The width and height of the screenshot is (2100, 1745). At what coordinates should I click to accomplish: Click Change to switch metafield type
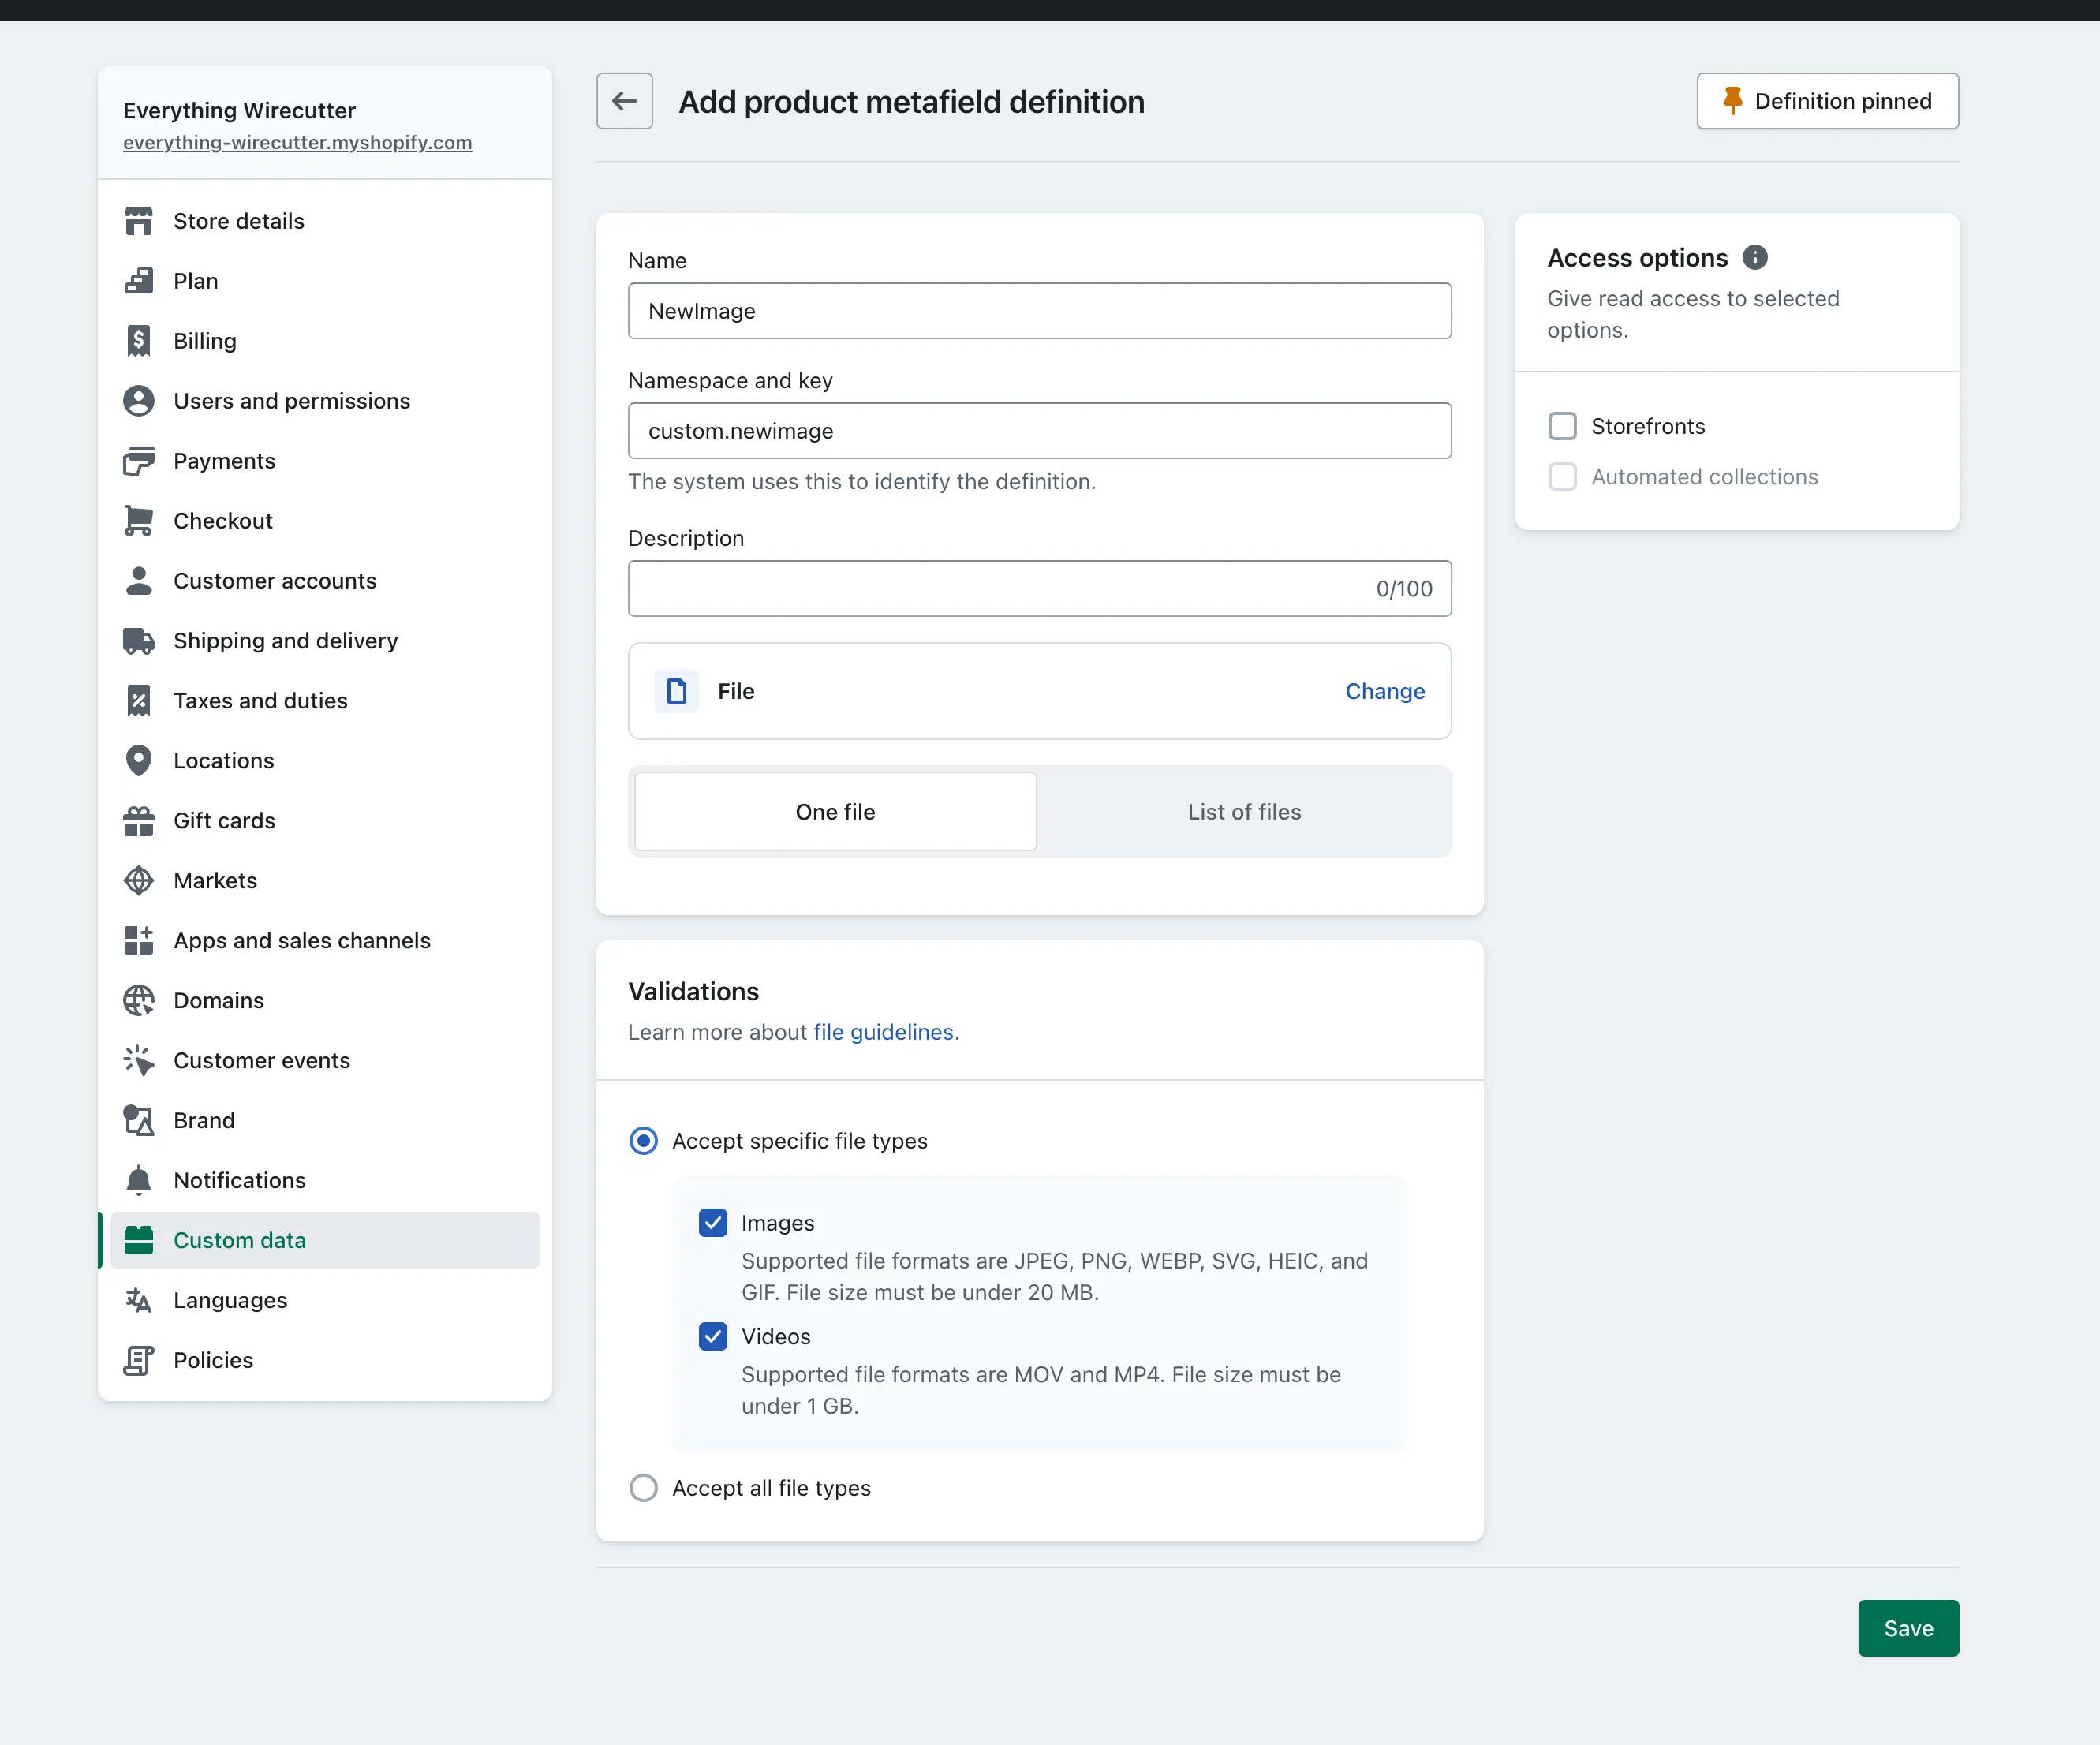(x=1385, y=692)
